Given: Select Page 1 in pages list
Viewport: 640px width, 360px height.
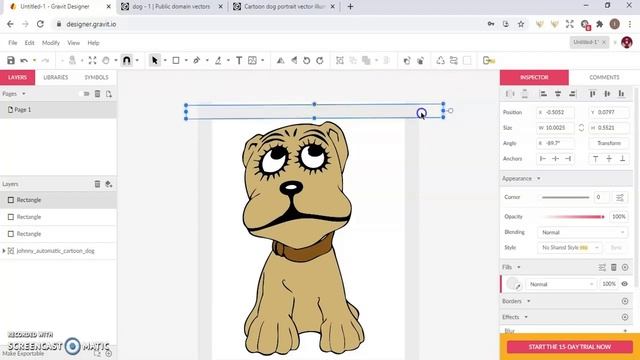Looking at the screenshot, I should click(58, 110).
